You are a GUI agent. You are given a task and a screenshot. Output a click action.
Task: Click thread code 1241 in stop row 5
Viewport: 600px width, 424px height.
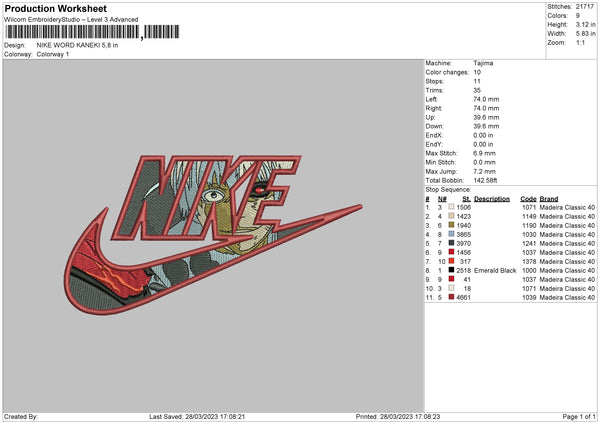(529, 243)
